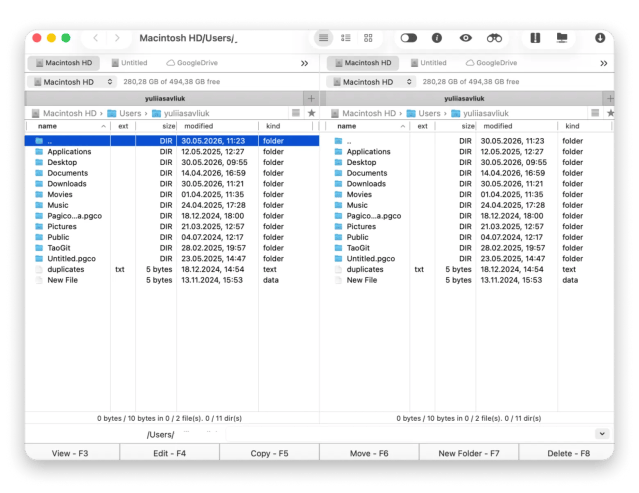
Task: Open right pane history list icon
Action: 595,113
